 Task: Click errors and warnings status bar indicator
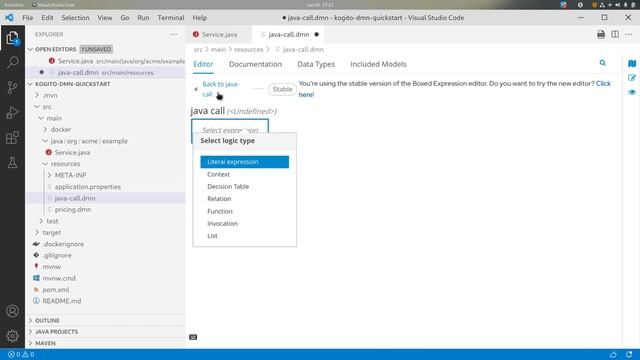coord(21,354)
